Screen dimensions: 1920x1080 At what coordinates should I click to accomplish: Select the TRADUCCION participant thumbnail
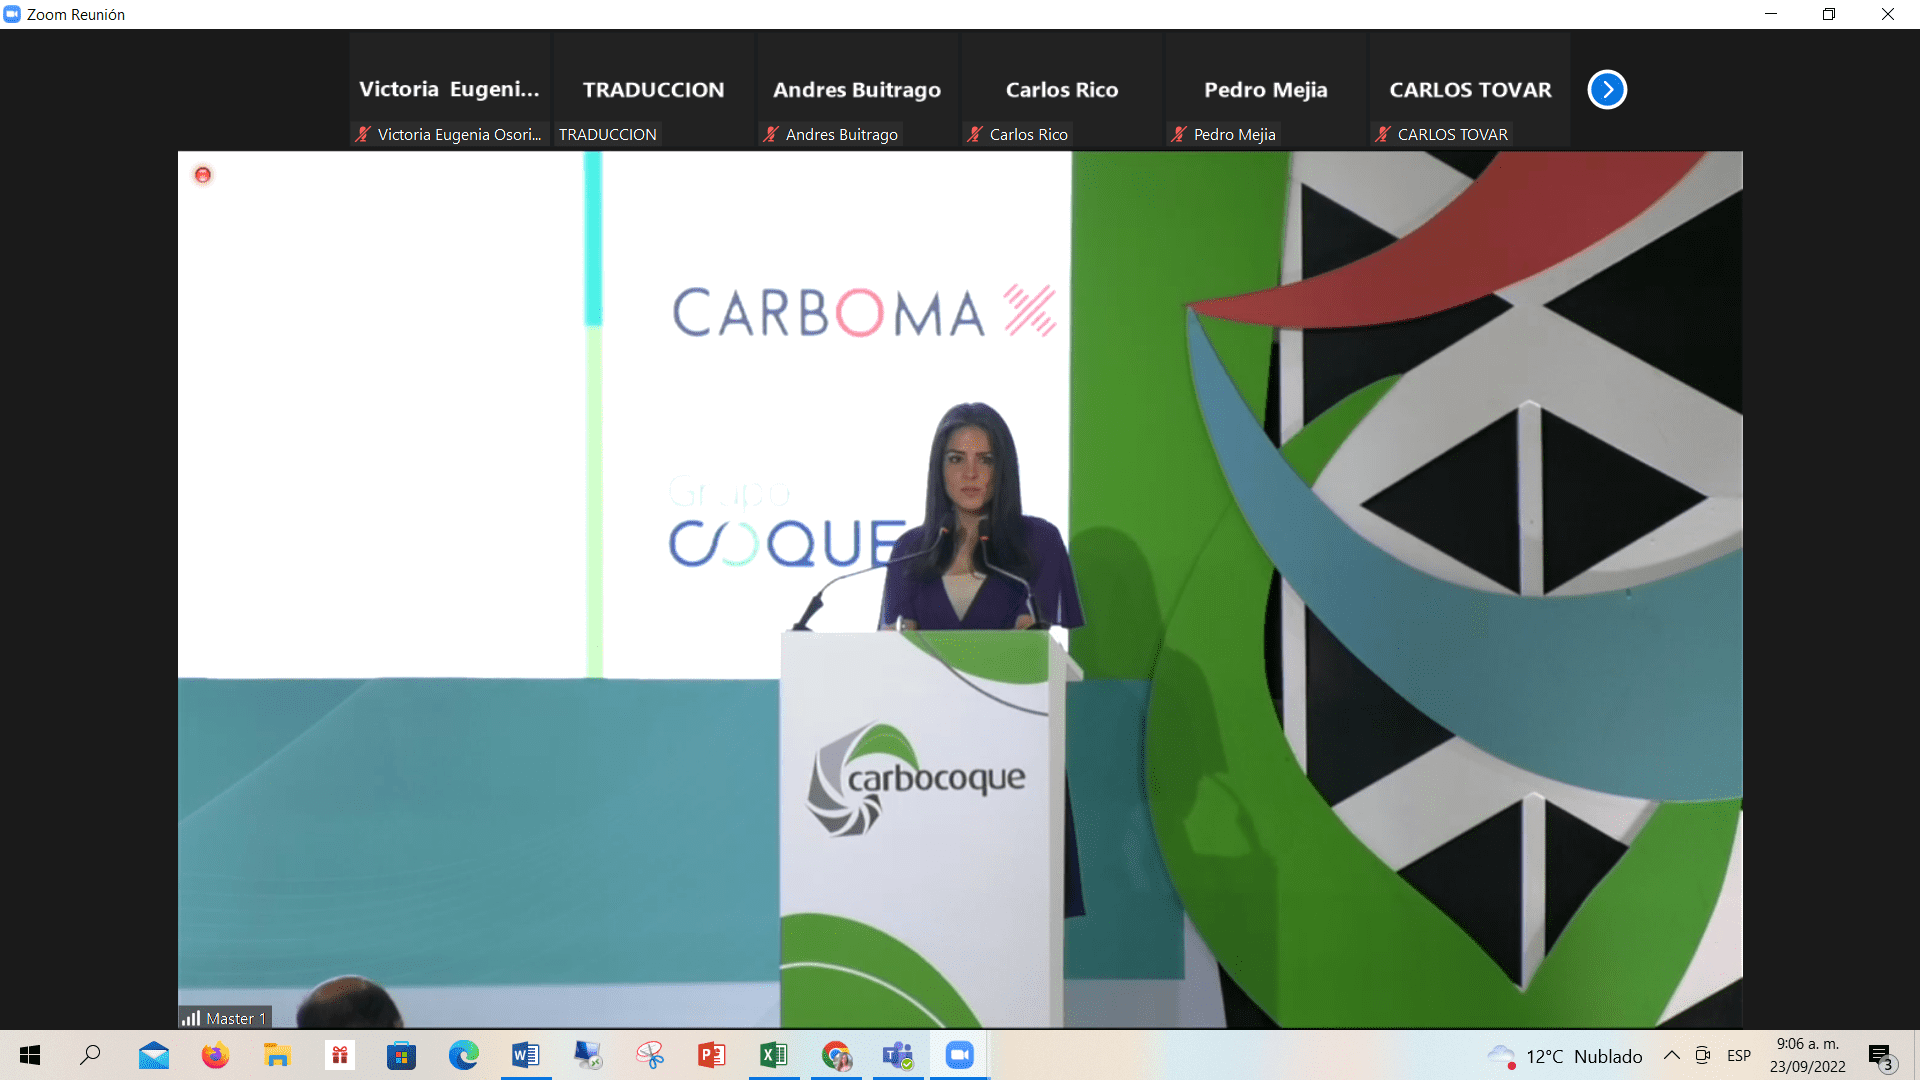[x=653, y=90]
